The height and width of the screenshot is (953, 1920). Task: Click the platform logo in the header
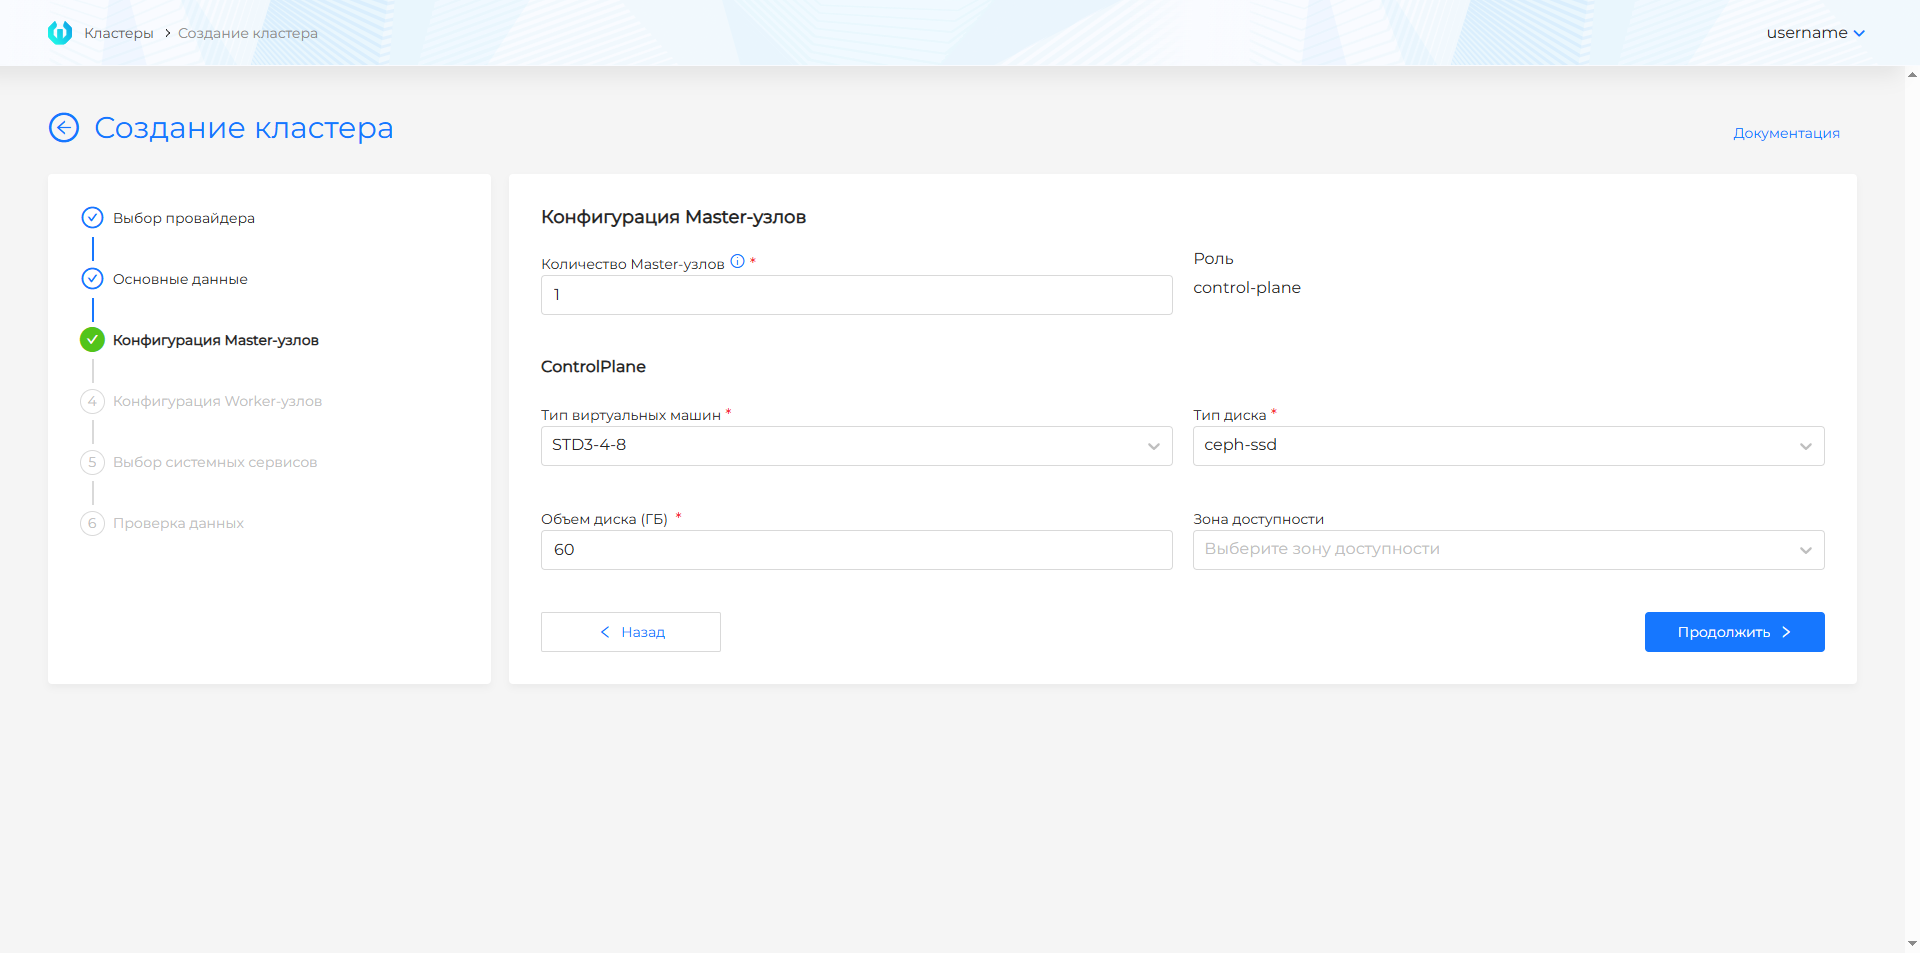tap(60, 33)
